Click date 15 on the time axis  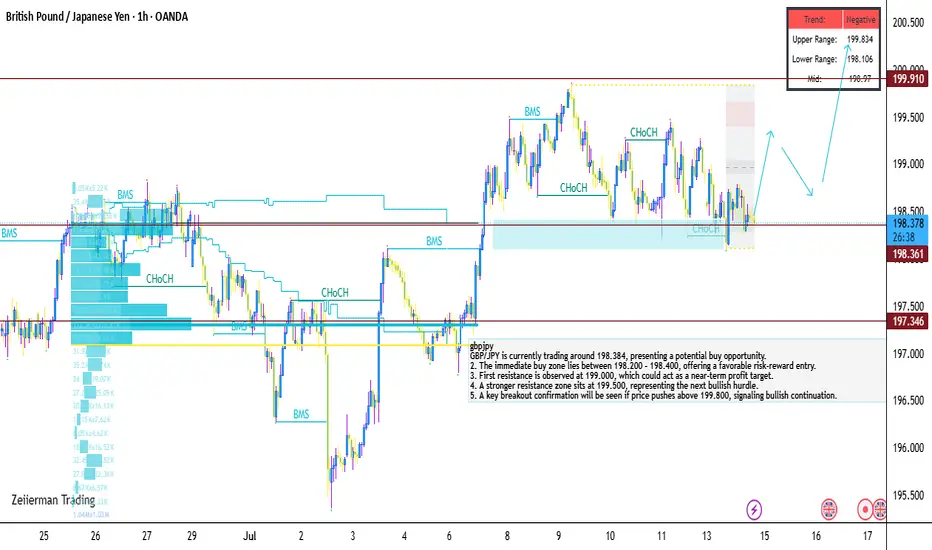764,536
